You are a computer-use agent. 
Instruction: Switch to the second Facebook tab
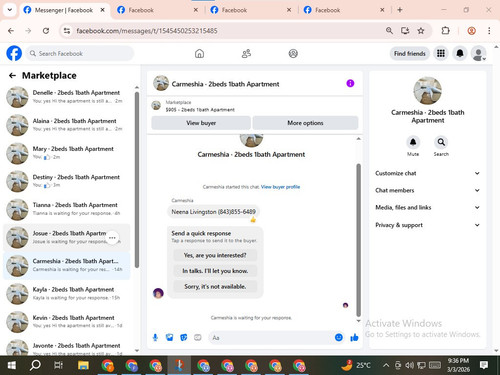pos(157,10)
